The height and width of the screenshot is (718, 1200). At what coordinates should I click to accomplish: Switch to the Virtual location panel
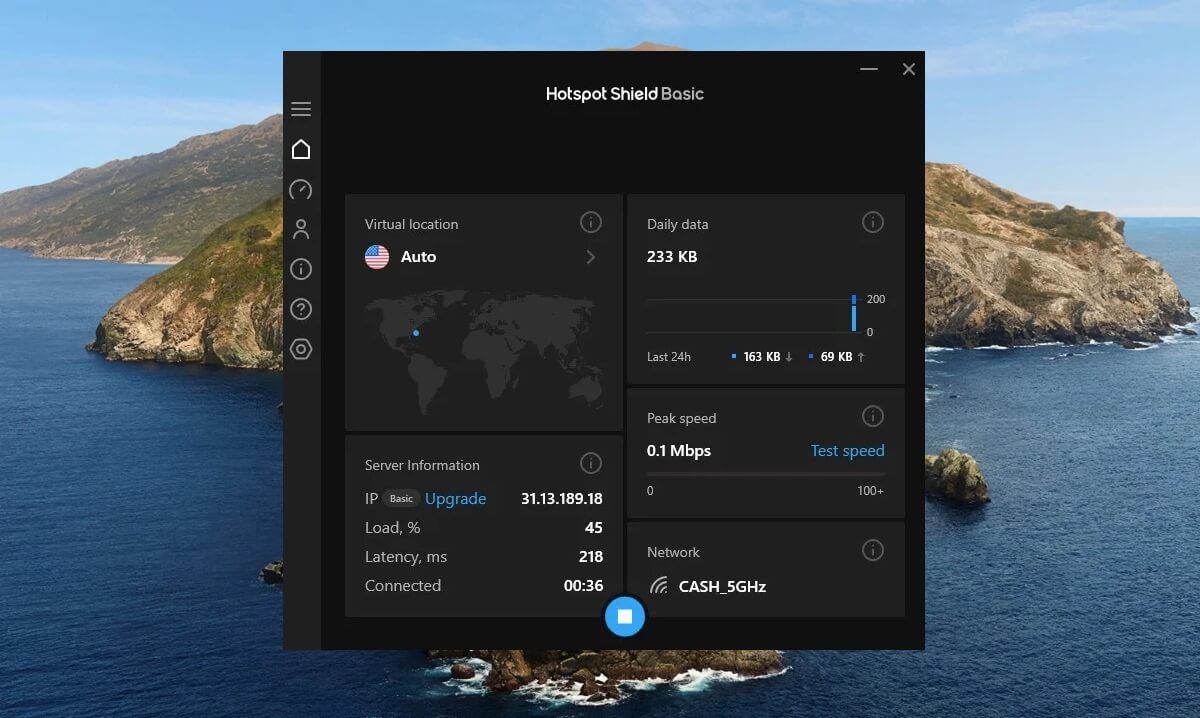(x=410, y=224)
